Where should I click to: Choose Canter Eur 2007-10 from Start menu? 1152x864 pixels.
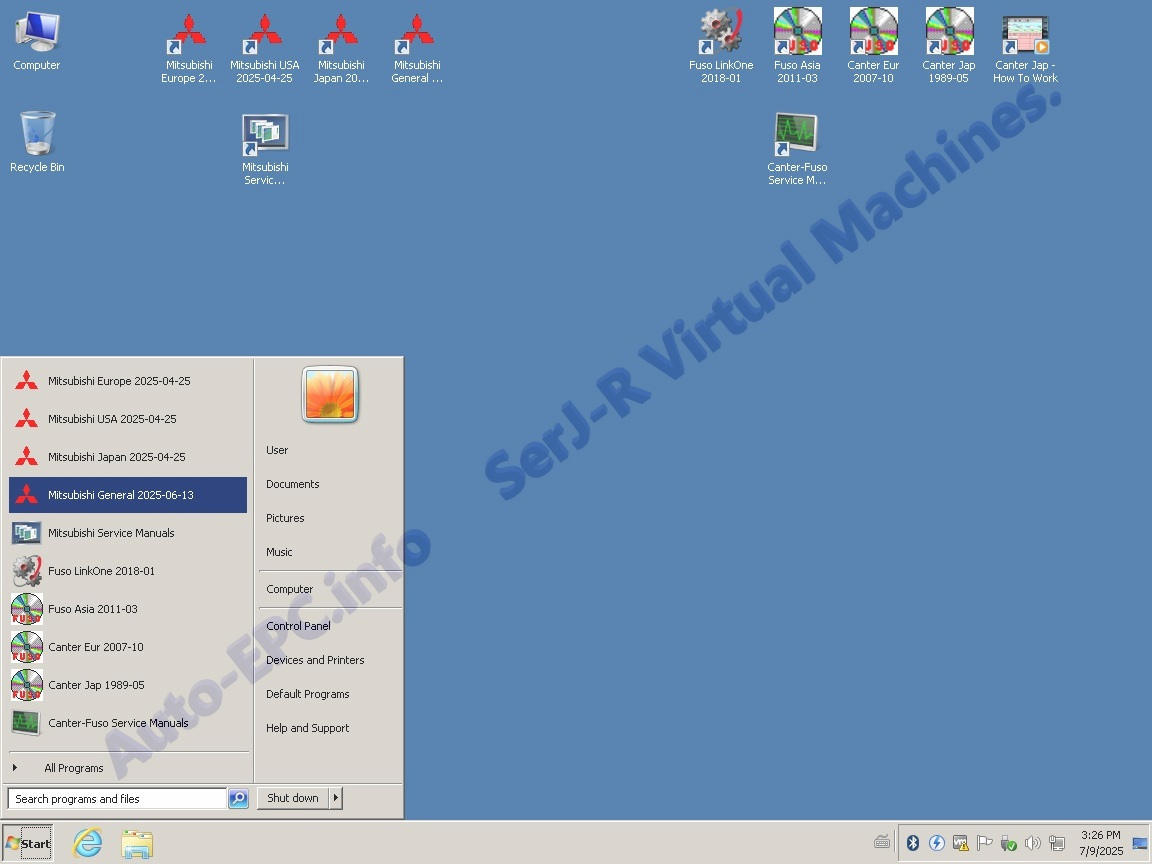[x=96, y=647]
